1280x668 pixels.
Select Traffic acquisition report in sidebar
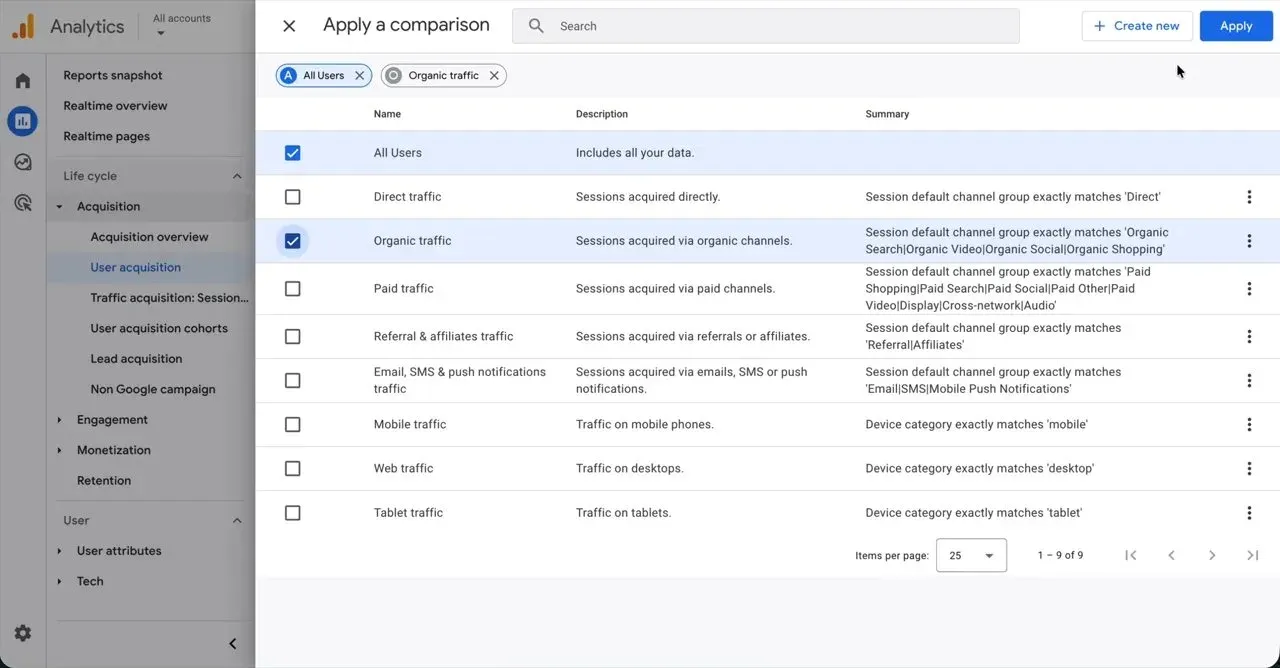point(169,298)
